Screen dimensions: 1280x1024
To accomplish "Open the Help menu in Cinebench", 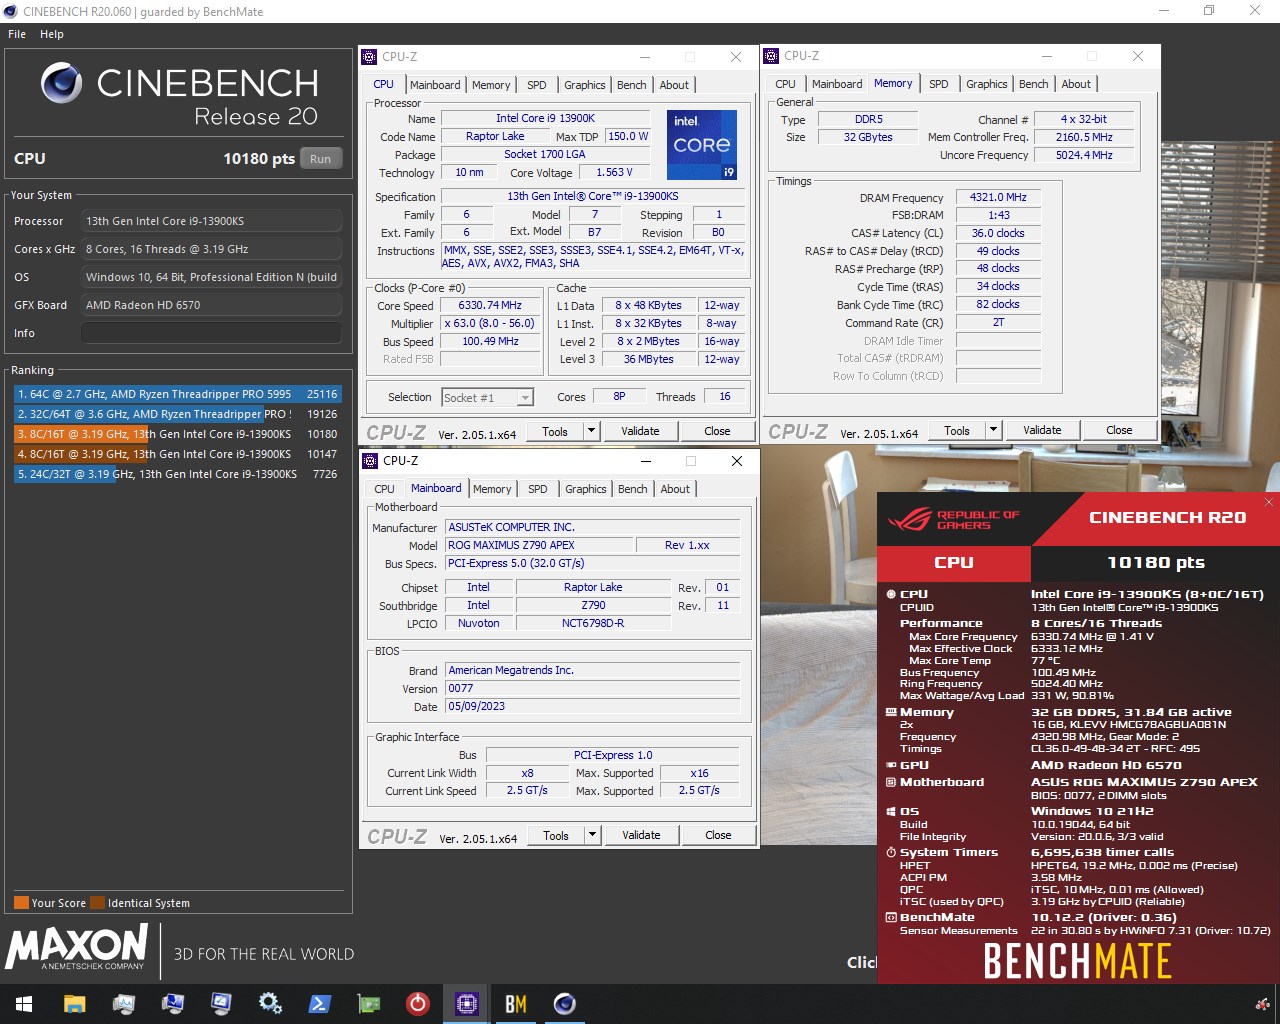I will 52,34.
